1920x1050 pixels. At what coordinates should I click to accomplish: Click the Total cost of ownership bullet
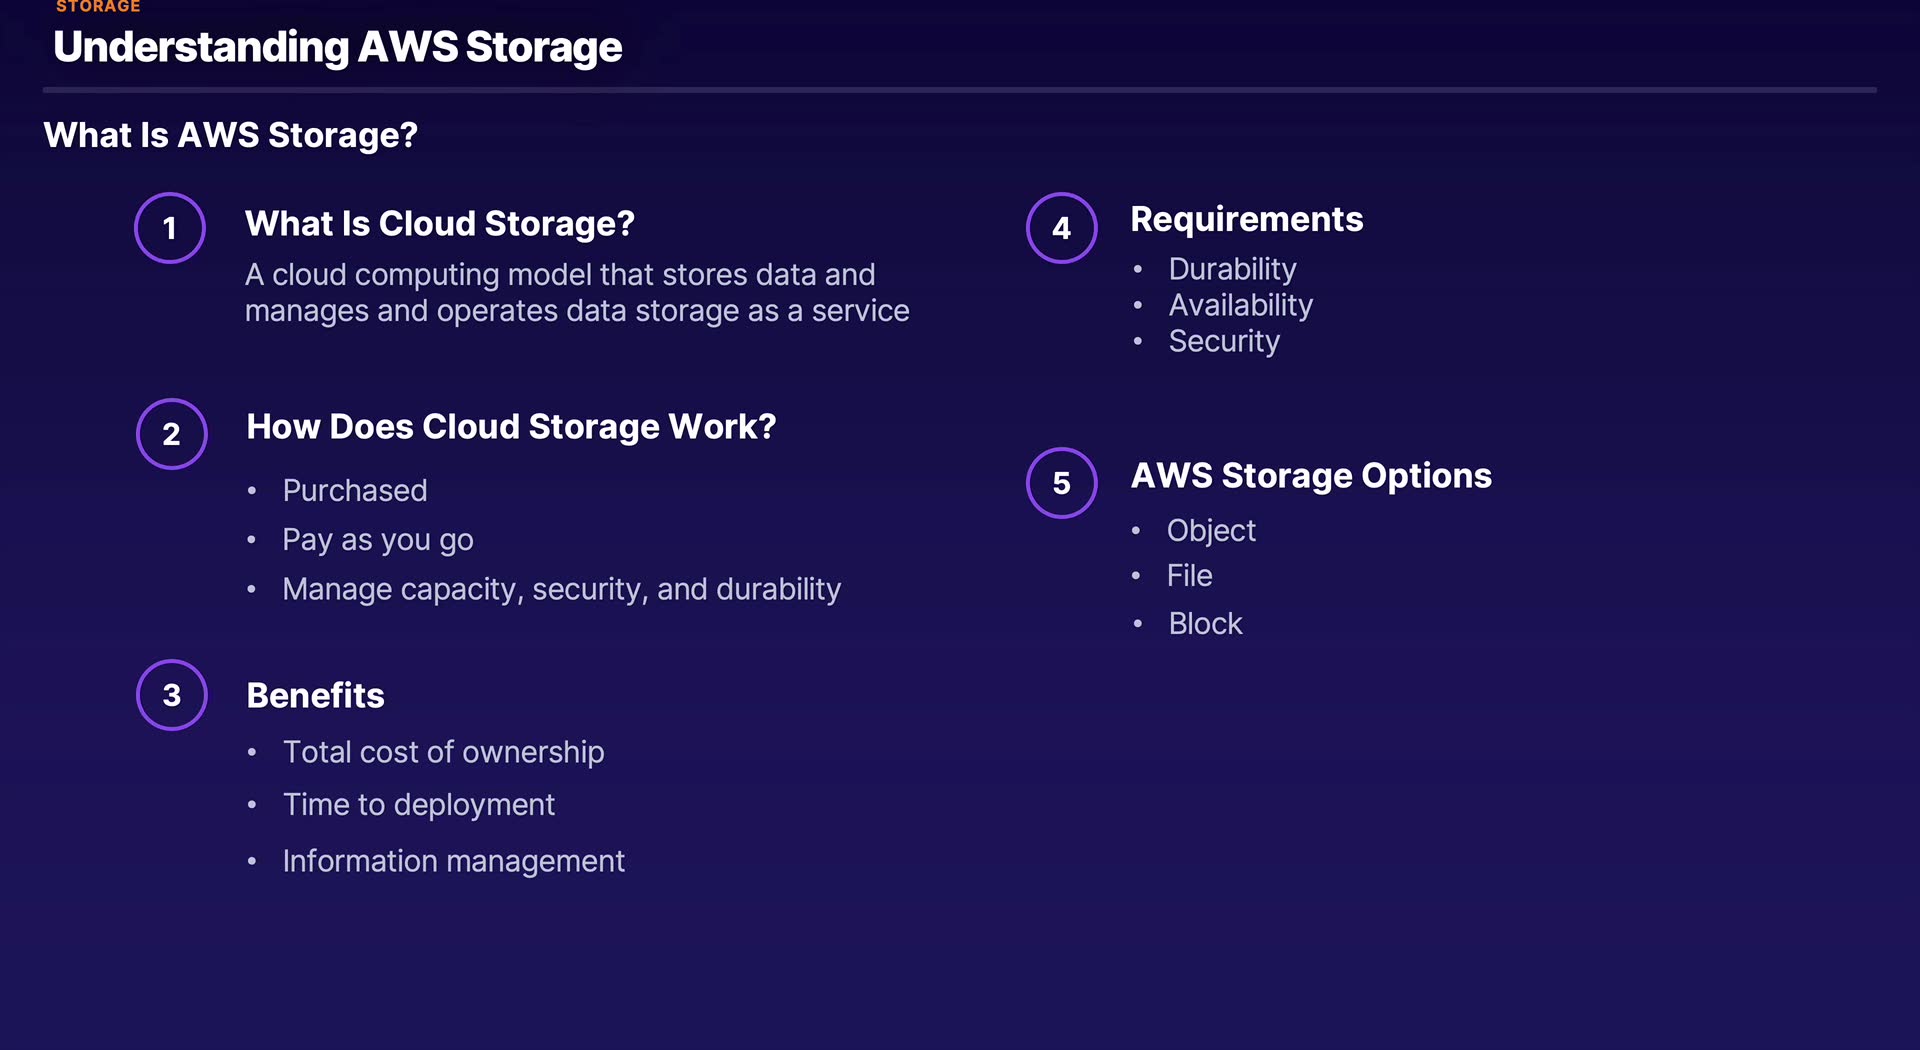[443, 752]
